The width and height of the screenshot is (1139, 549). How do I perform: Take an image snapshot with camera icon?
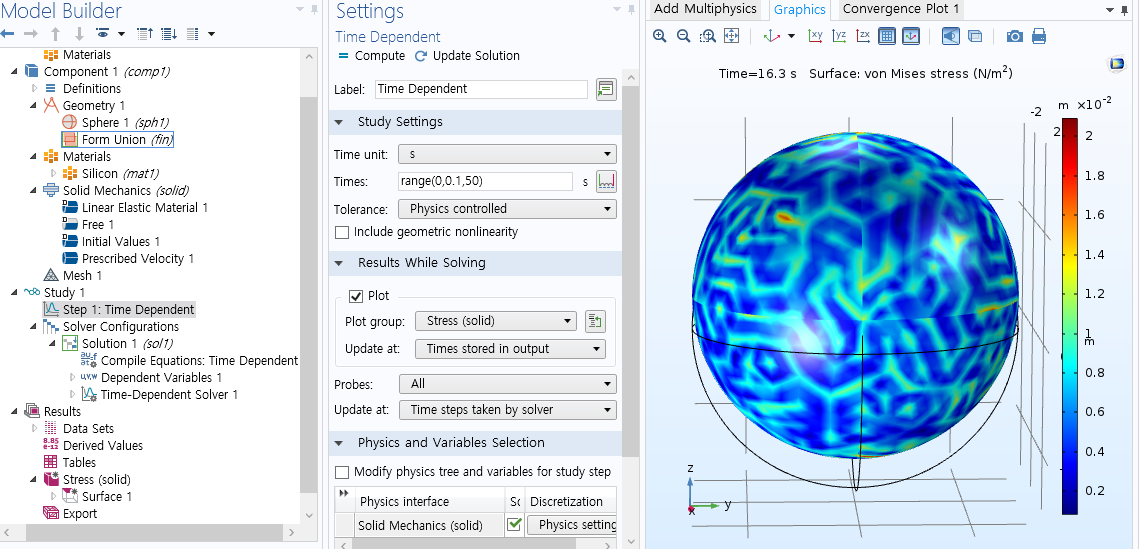click(x=1014, y=36)
